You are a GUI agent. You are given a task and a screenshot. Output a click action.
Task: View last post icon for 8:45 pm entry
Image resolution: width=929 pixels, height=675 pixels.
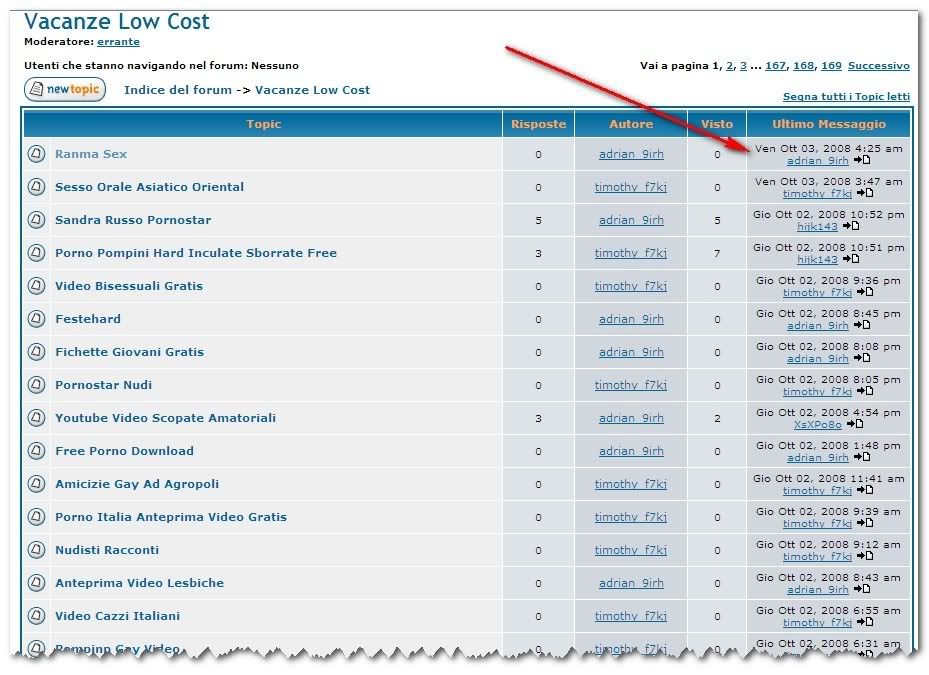[863, 325]
